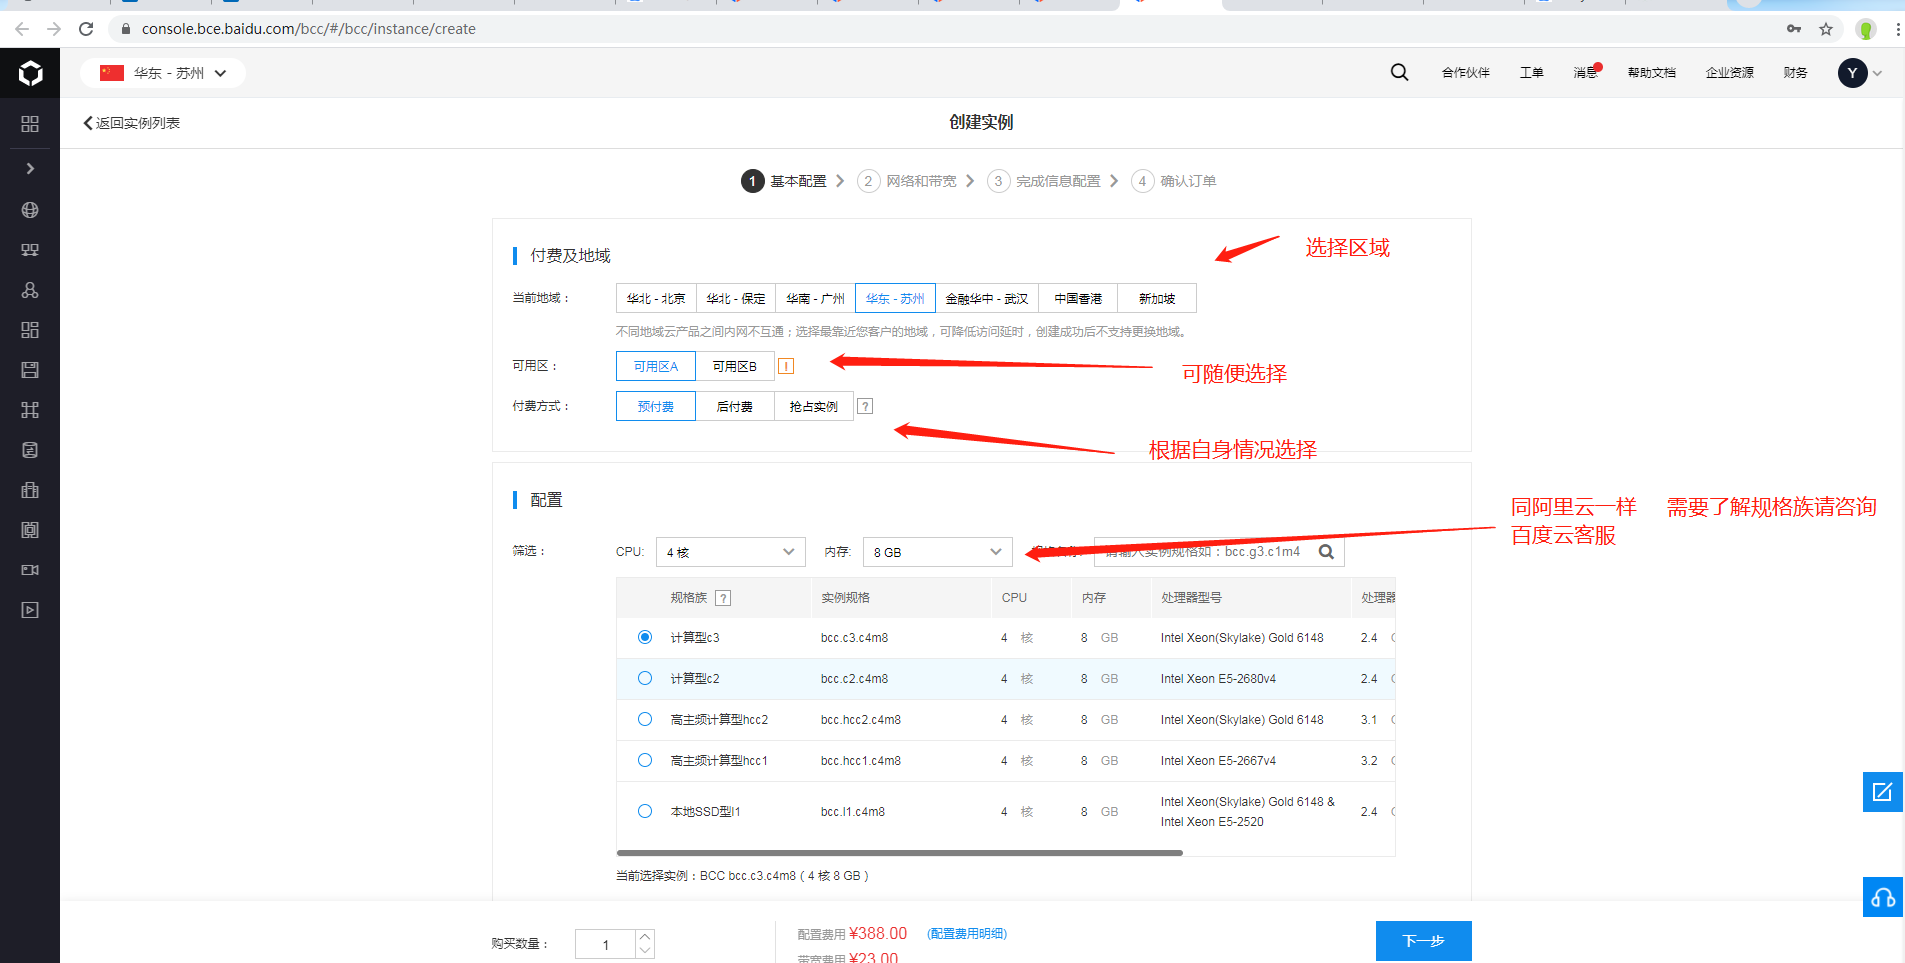Screen dimensions: 1905x963
Task: Click the video camera icon in sidebar
Action: point(30,570)
